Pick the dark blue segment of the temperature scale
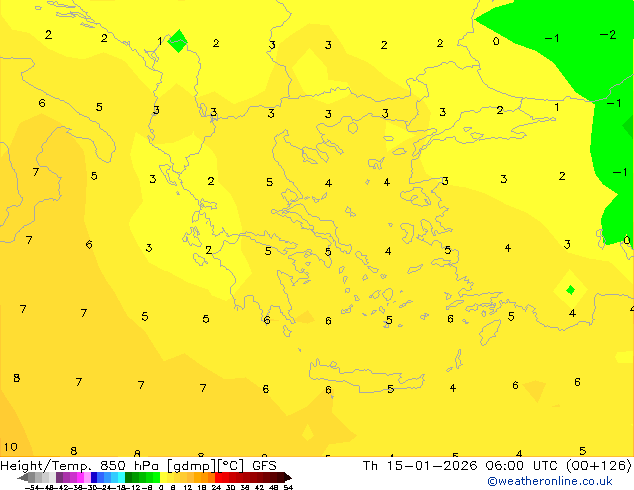 [94, 477]
